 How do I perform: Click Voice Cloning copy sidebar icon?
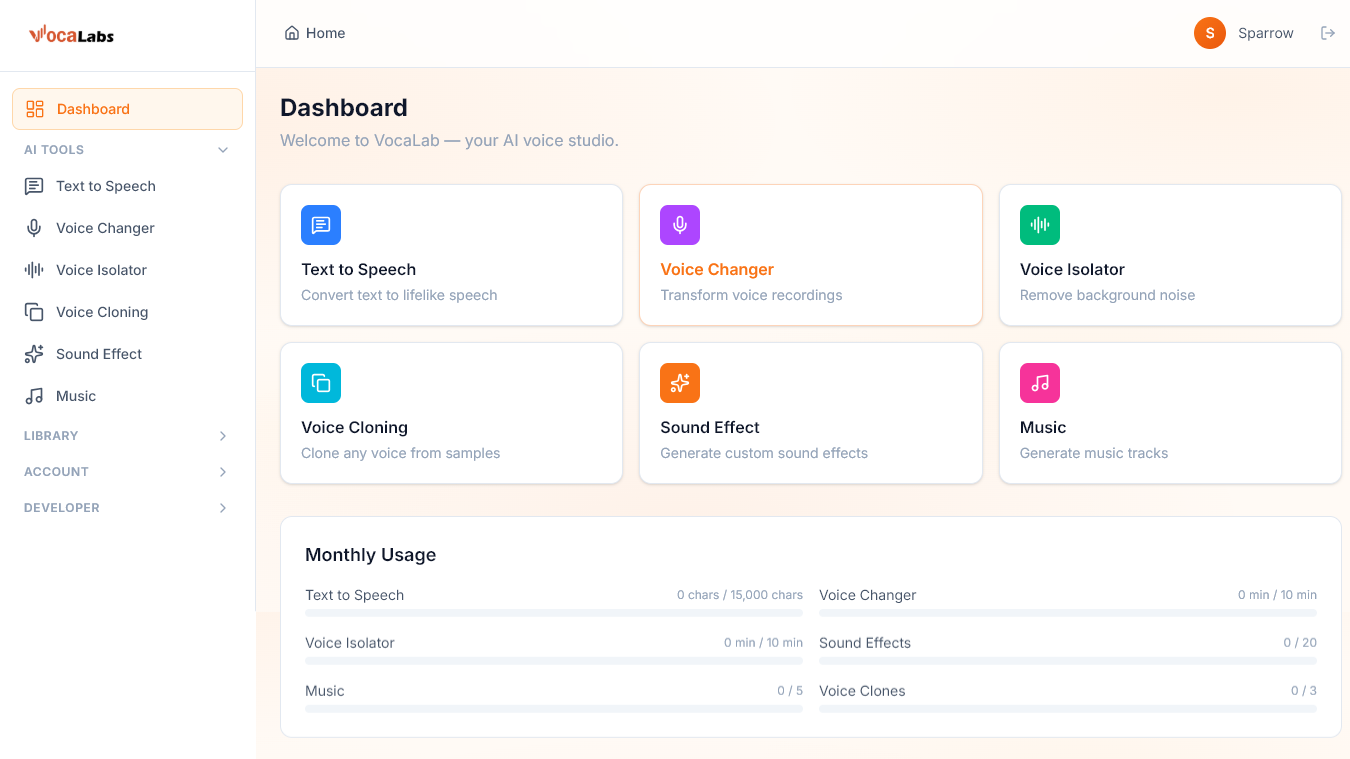point(34,312)
